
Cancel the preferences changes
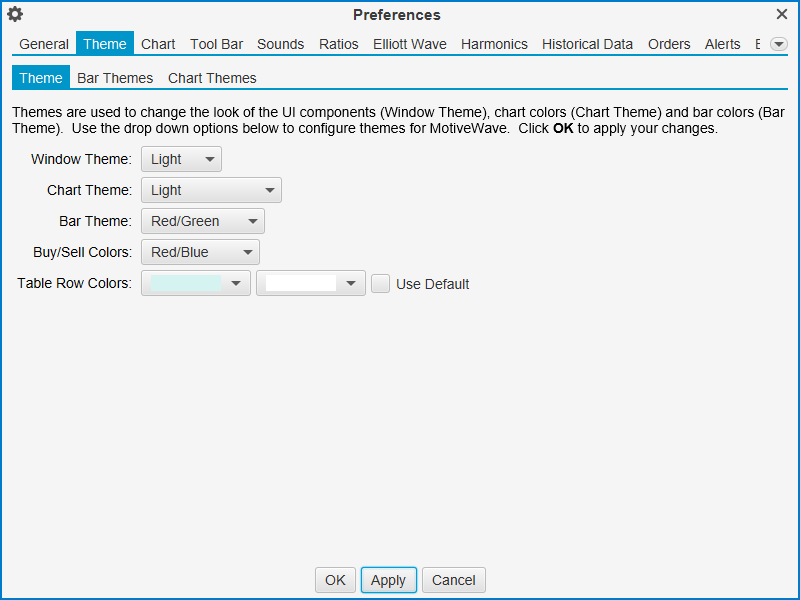(x=454, y=580)
